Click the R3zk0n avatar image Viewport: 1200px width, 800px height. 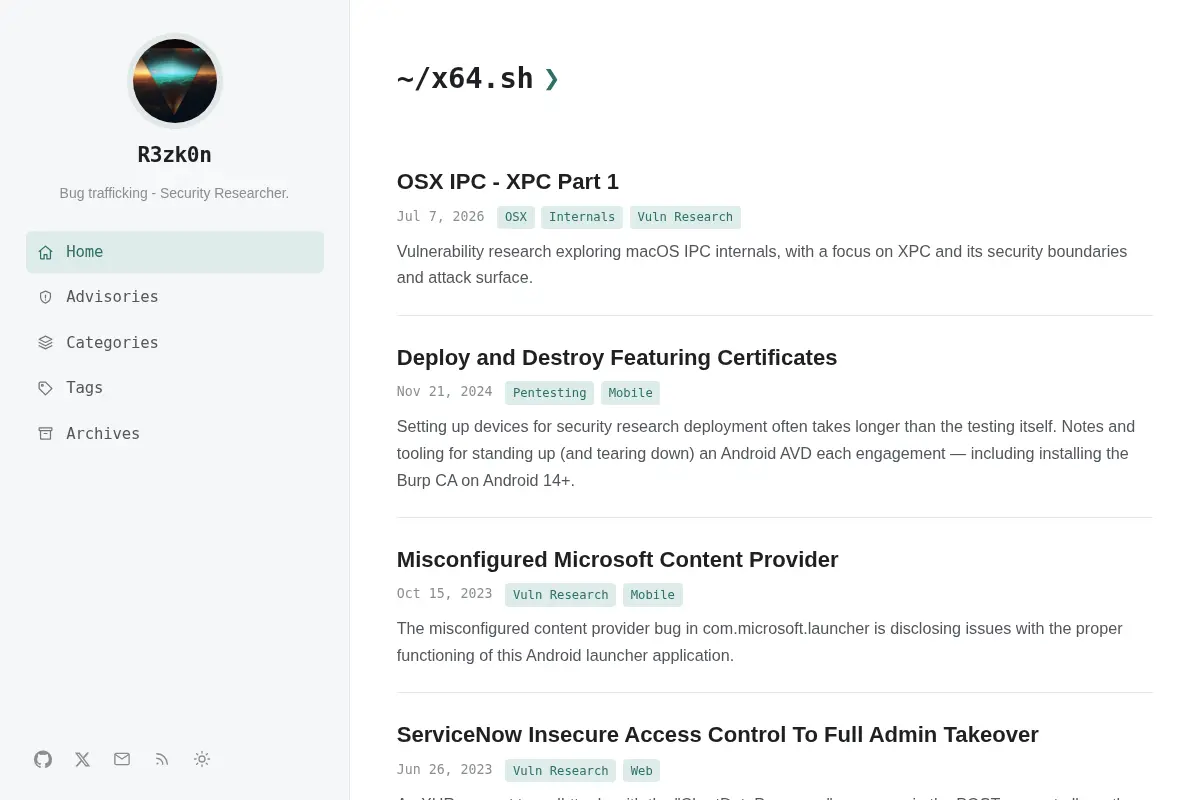[x=175, y=81]
